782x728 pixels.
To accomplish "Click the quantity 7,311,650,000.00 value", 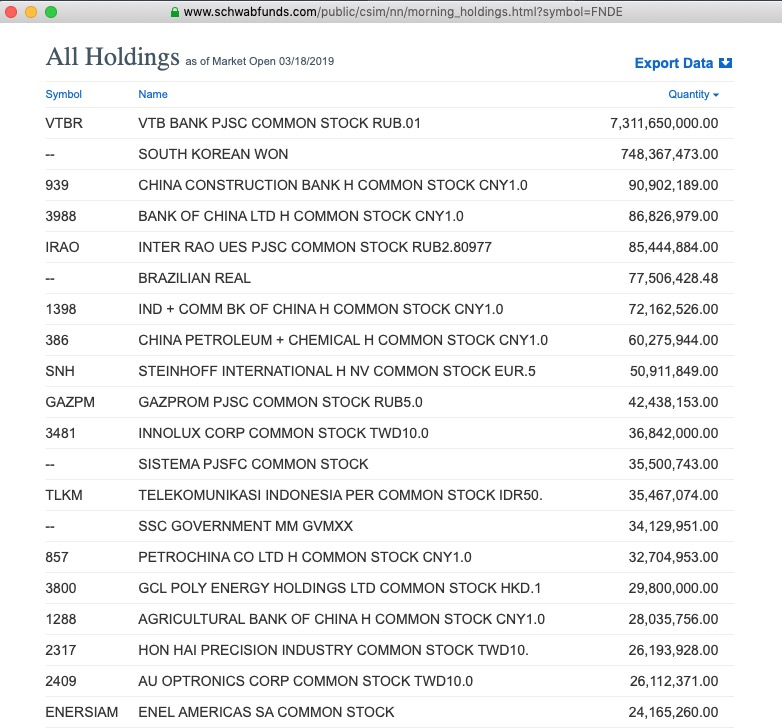I will tap(663, 123).
